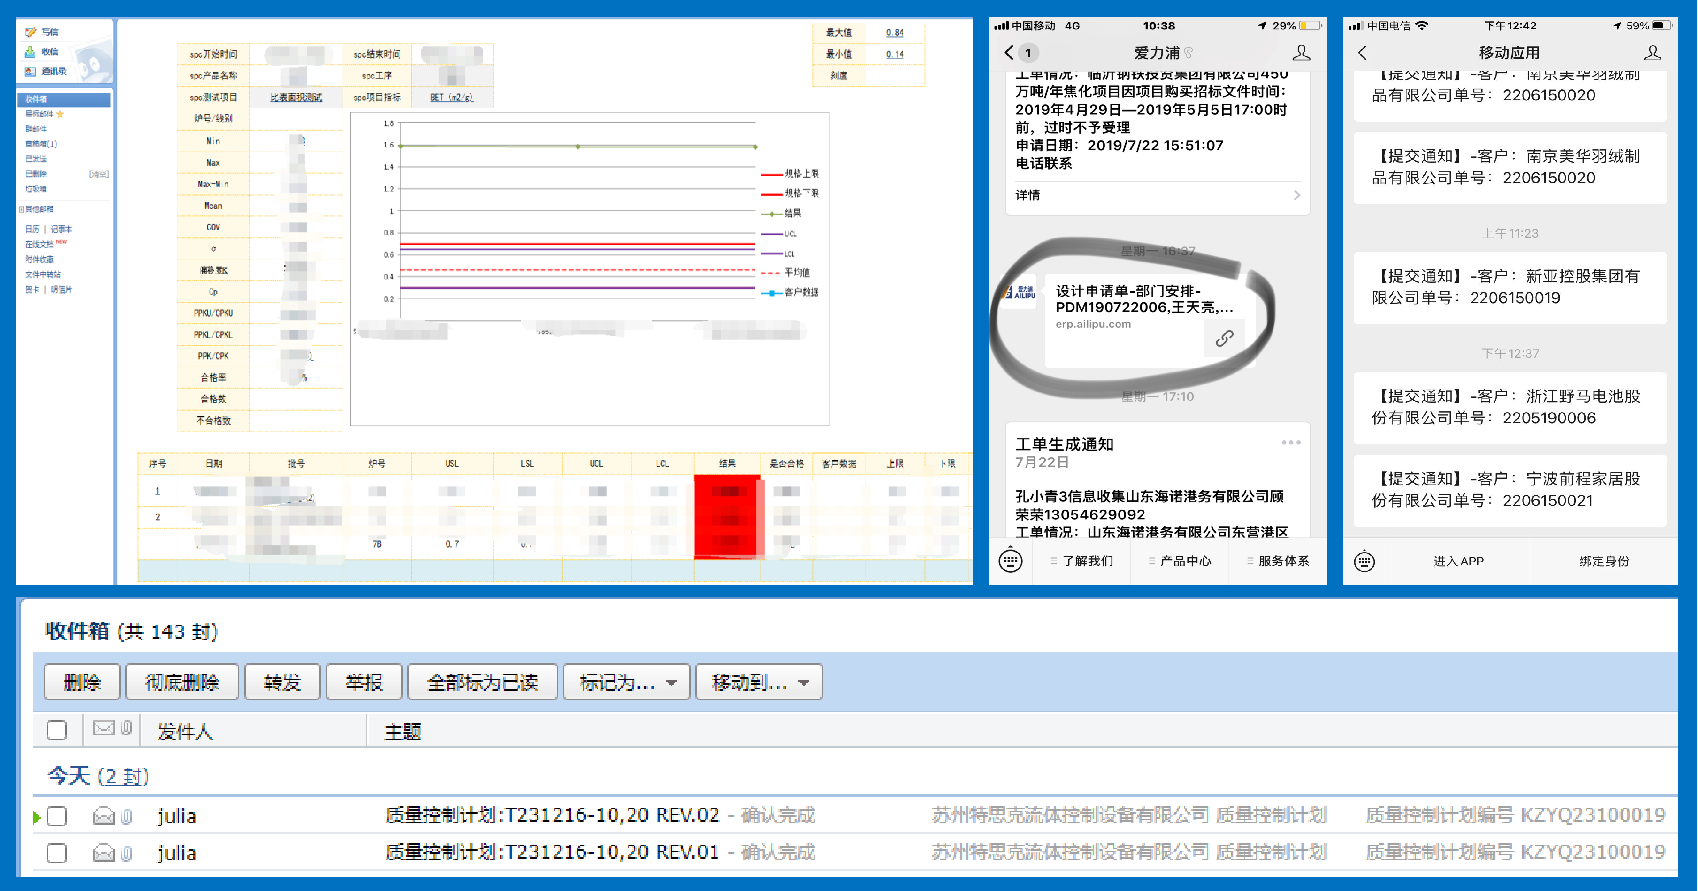This screenshot has width=1698, height=891.
Task: Click attachment icon of REV.02 mail row
Action: point(127,816)
